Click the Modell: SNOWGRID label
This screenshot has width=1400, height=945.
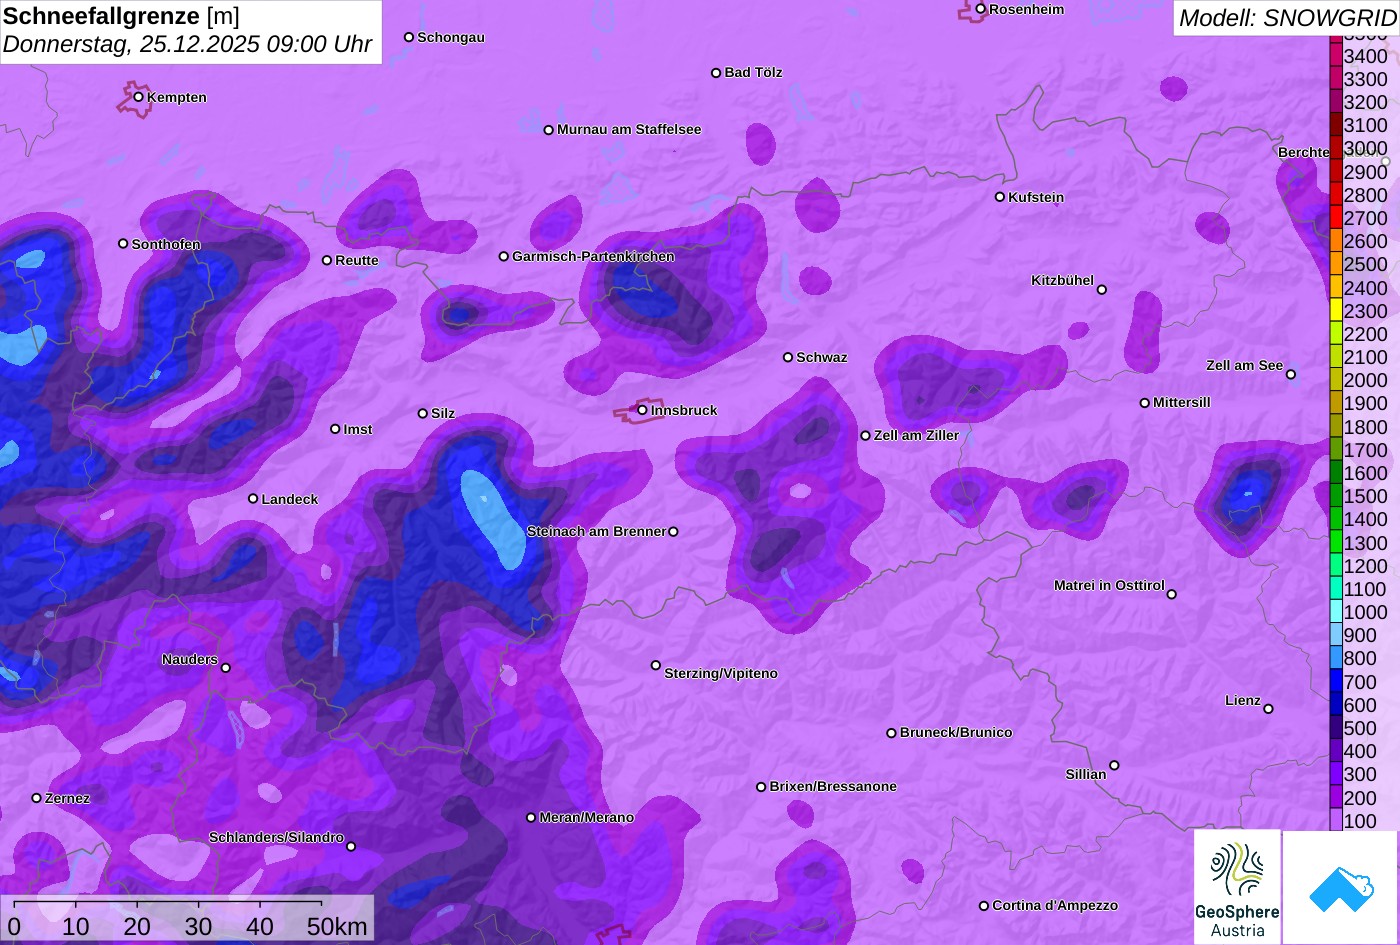[1287, 18]
